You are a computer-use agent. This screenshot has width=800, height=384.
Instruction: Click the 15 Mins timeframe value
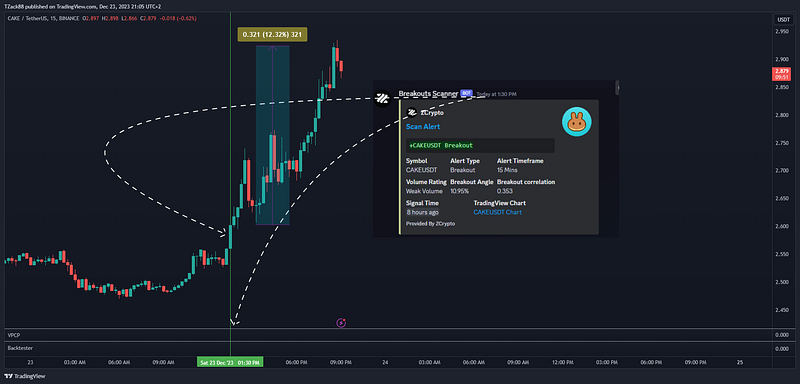click(x=507, y=170)
